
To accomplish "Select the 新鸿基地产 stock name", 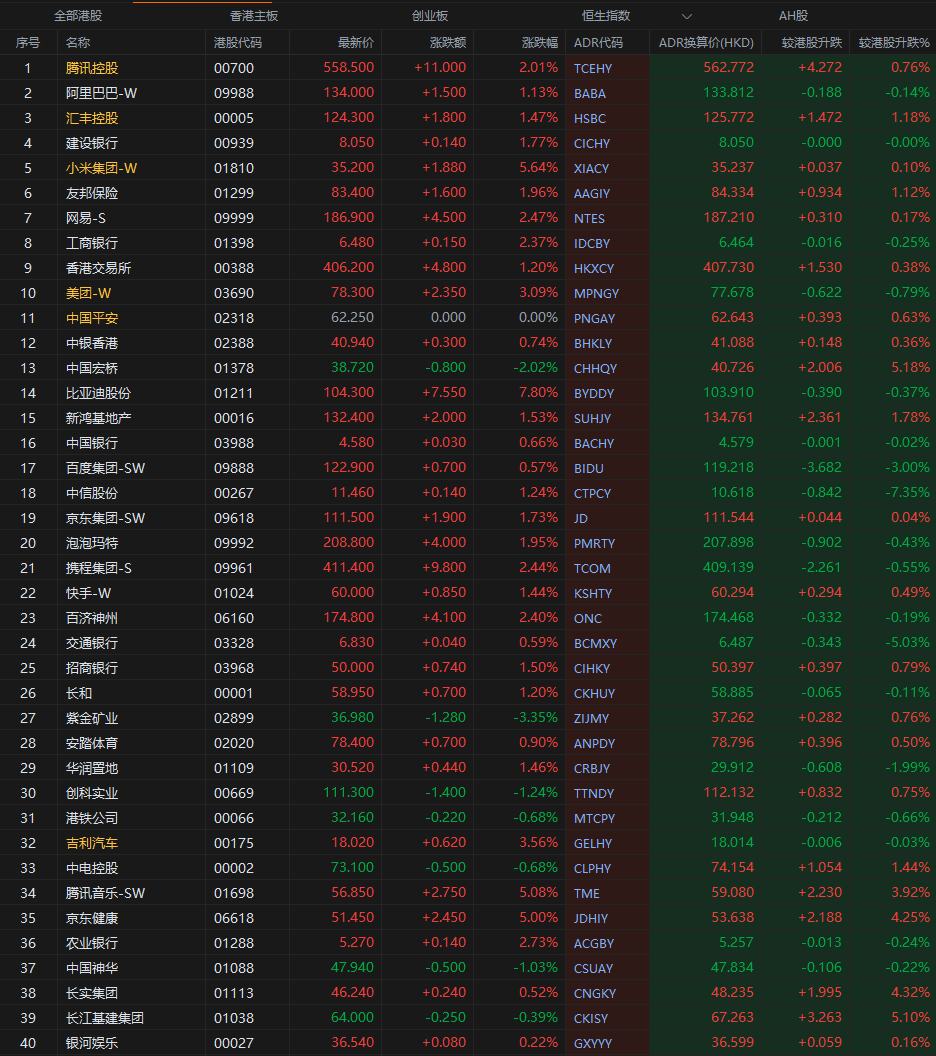I will click(x=98, y=418).
